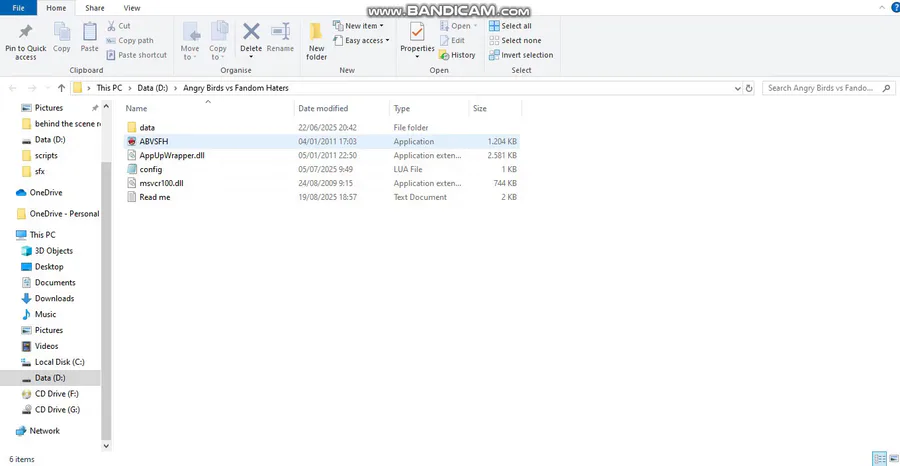Click This PC in the address path
The height and width of the screenshot is (466, 900).
[x=109, y=88]
